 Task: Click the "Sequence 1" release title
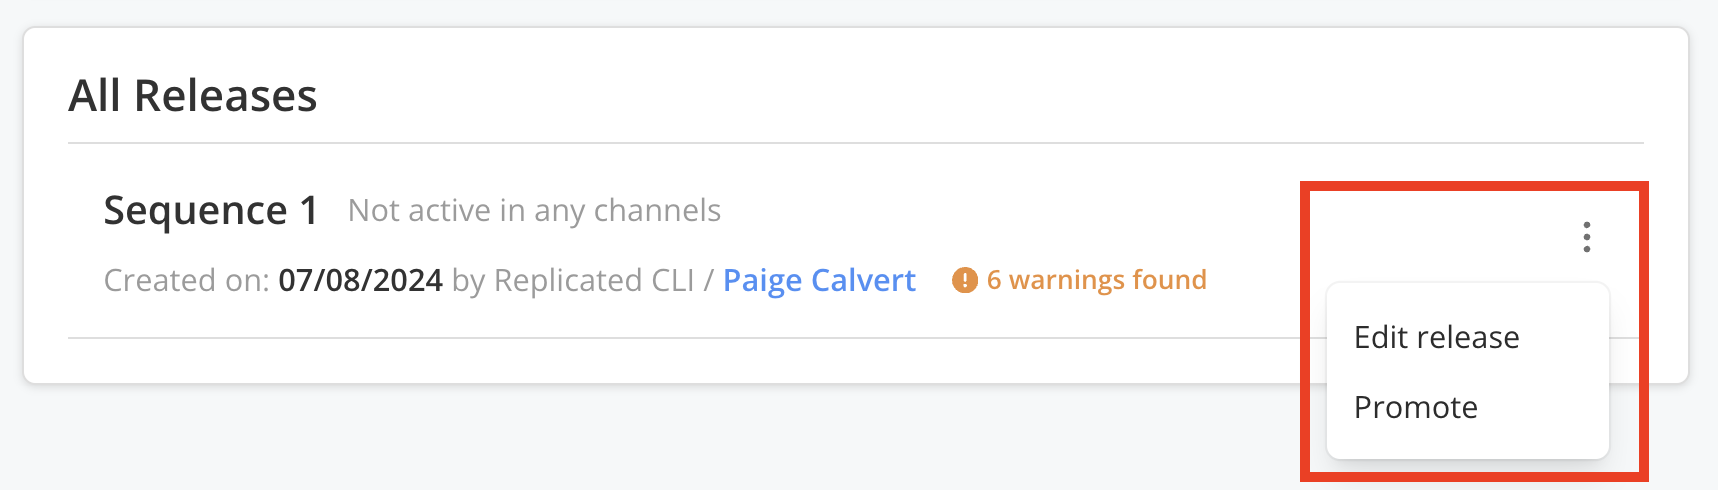210,211
